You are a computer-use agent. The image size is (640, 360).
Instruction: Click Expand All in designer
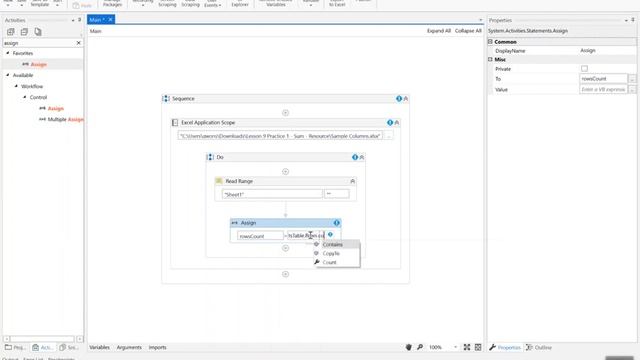(439, 31)
